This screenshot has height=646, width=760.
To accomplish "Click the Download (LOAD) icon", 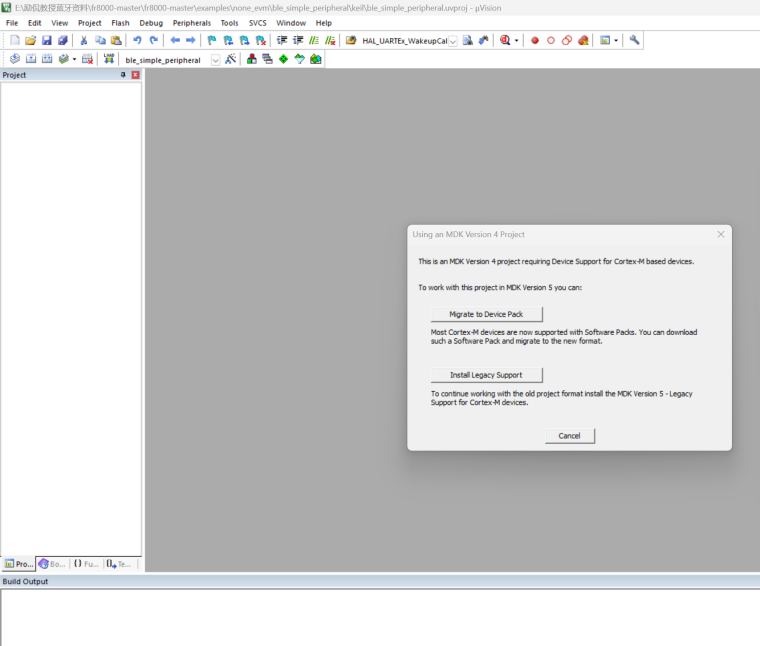I will tap(108, 59).
